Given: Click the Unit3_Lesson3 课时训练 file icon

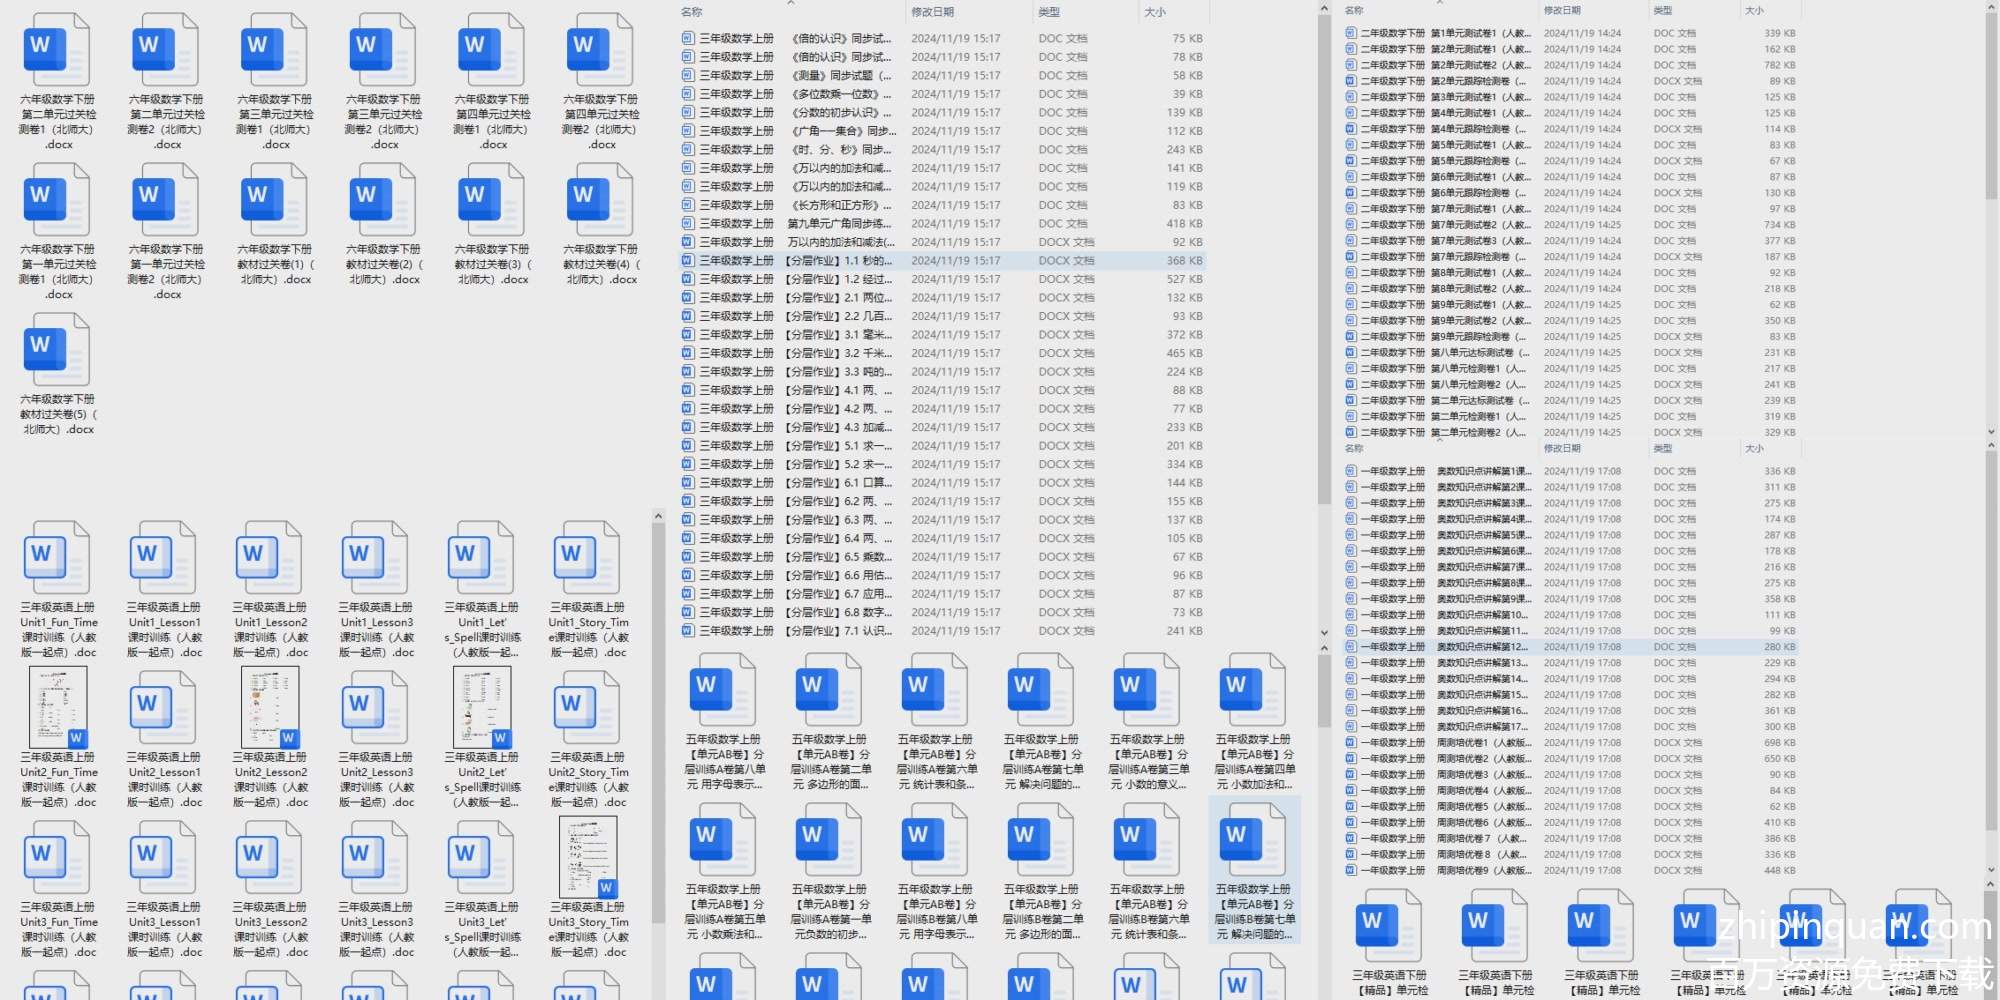Looking at the screenshot, I should pos(375,857).
